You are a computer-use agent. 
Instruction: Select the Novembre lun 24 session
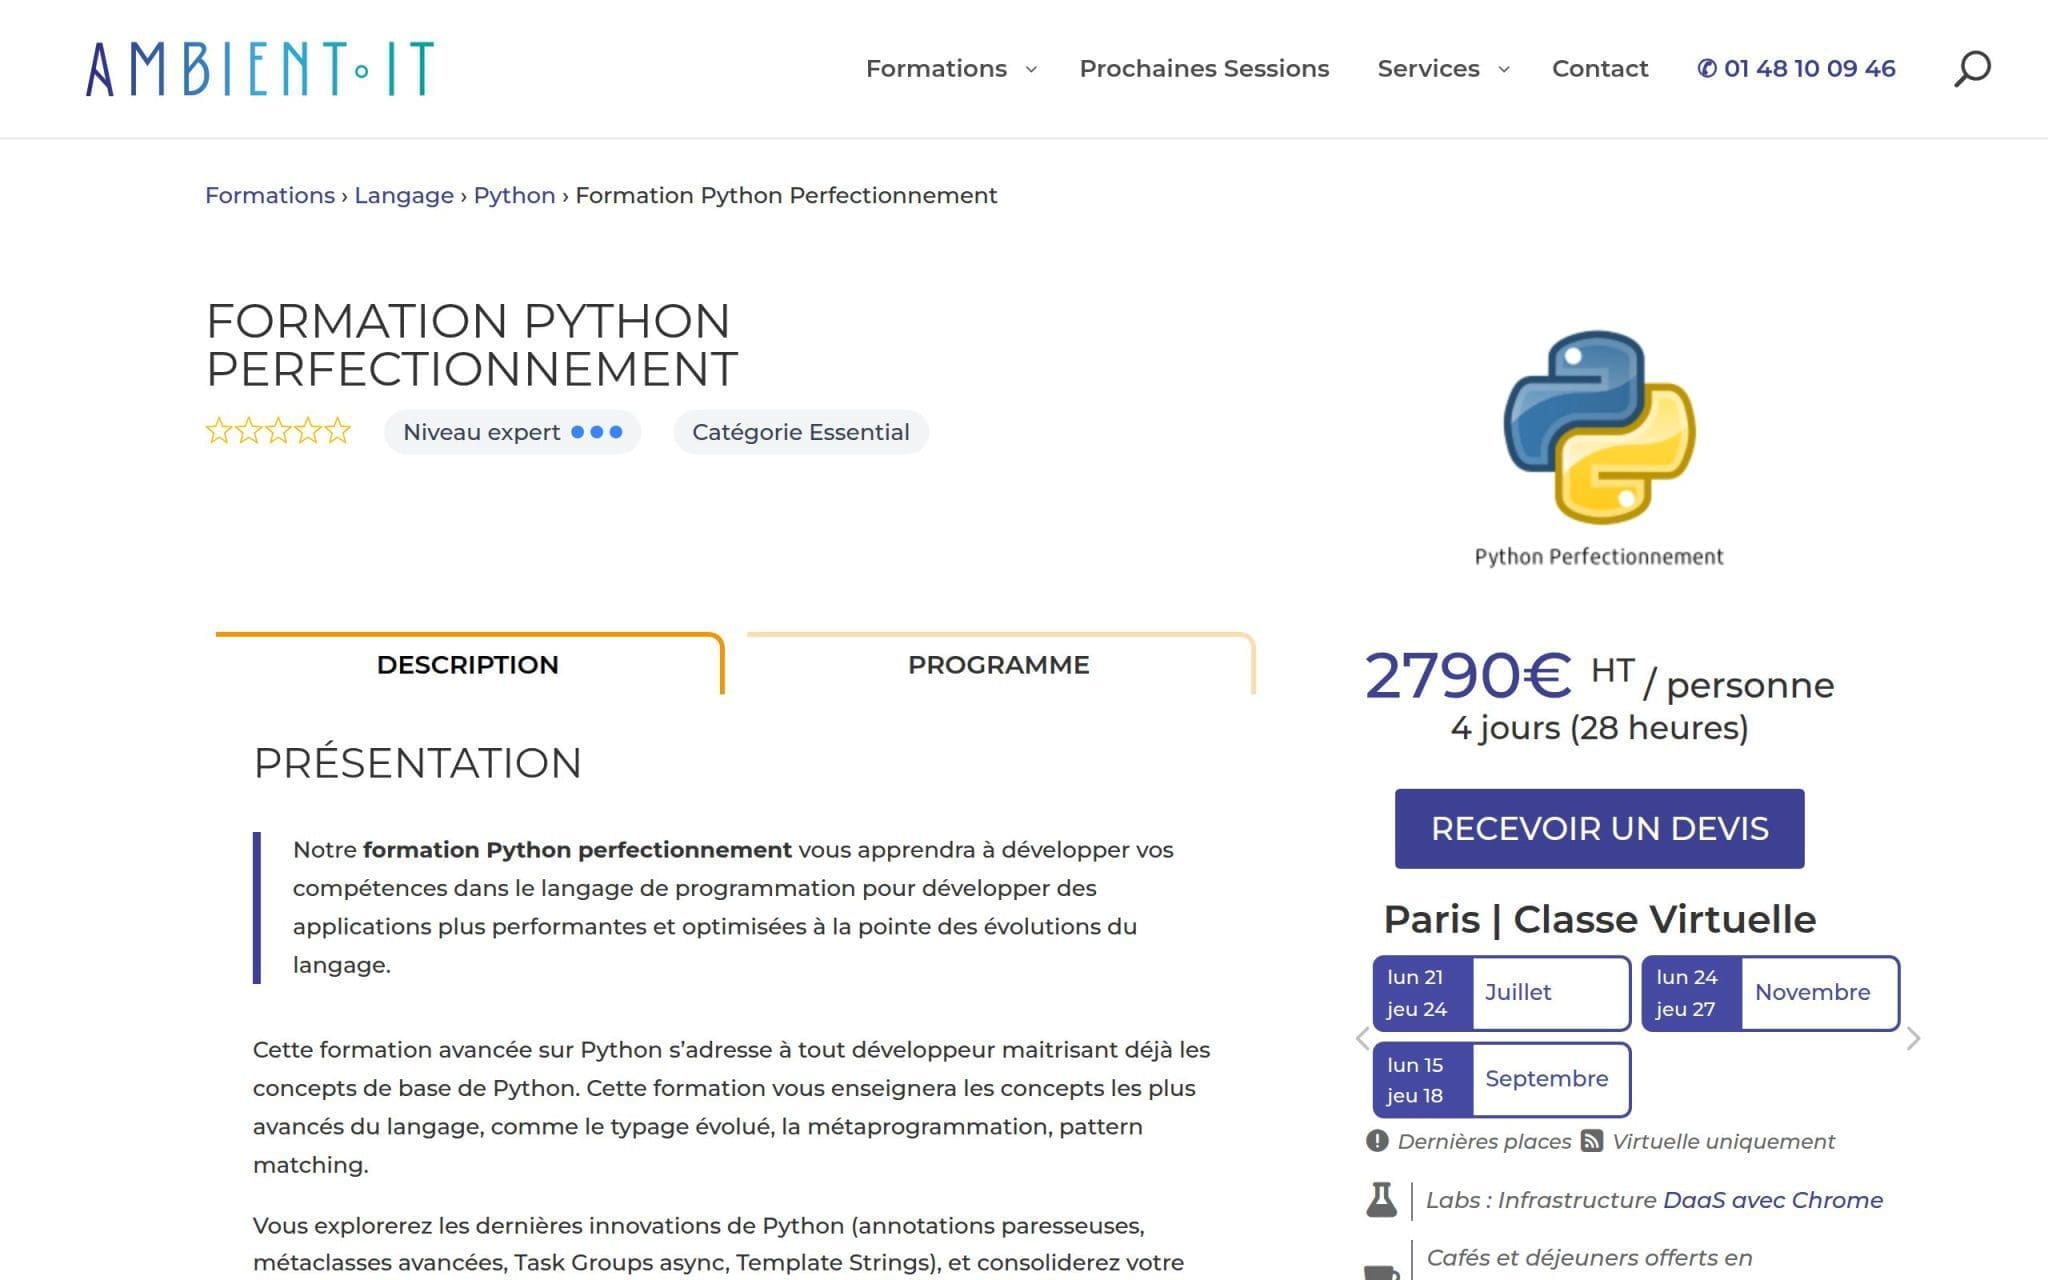coord(1771,993)
